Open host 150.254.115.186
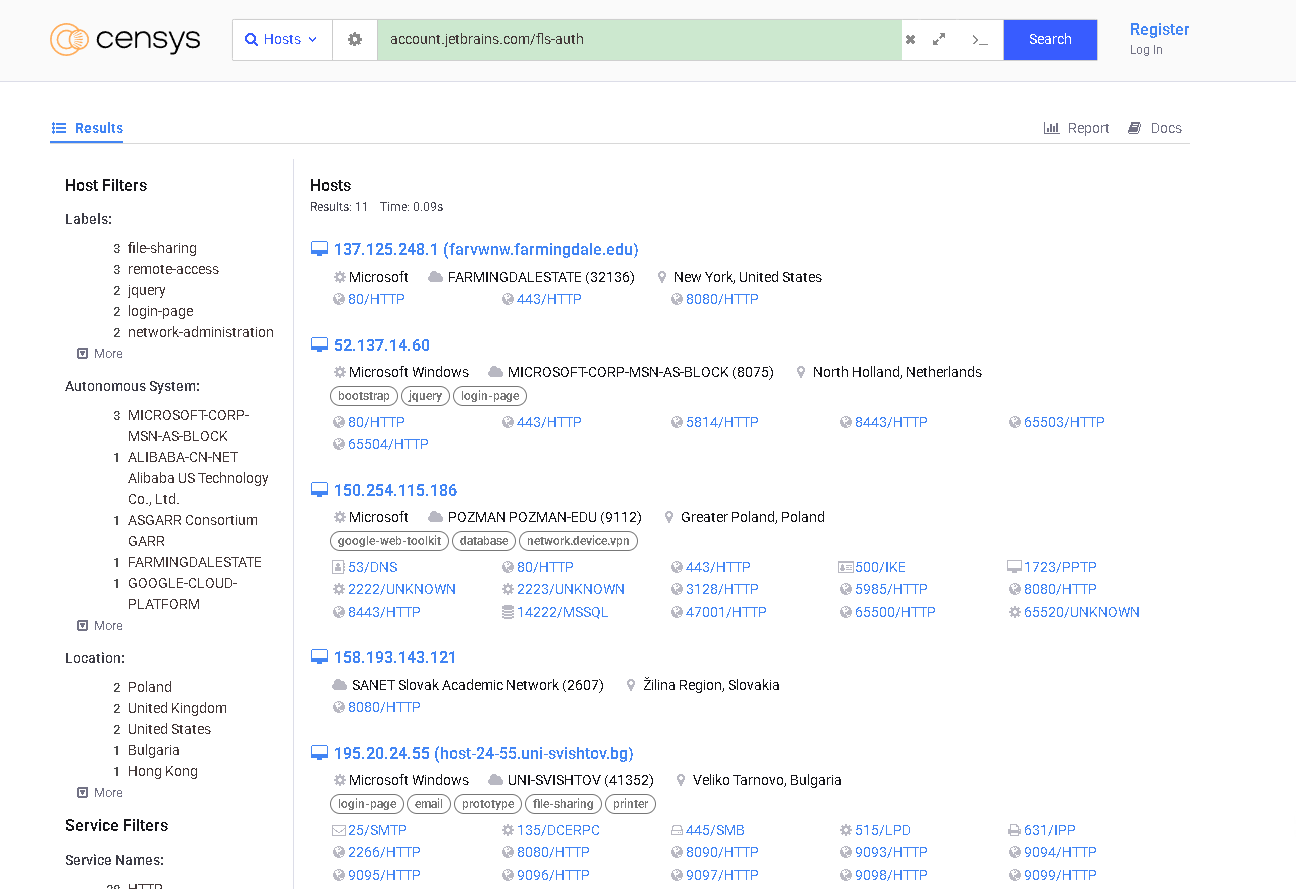 (x=395, y=490)
